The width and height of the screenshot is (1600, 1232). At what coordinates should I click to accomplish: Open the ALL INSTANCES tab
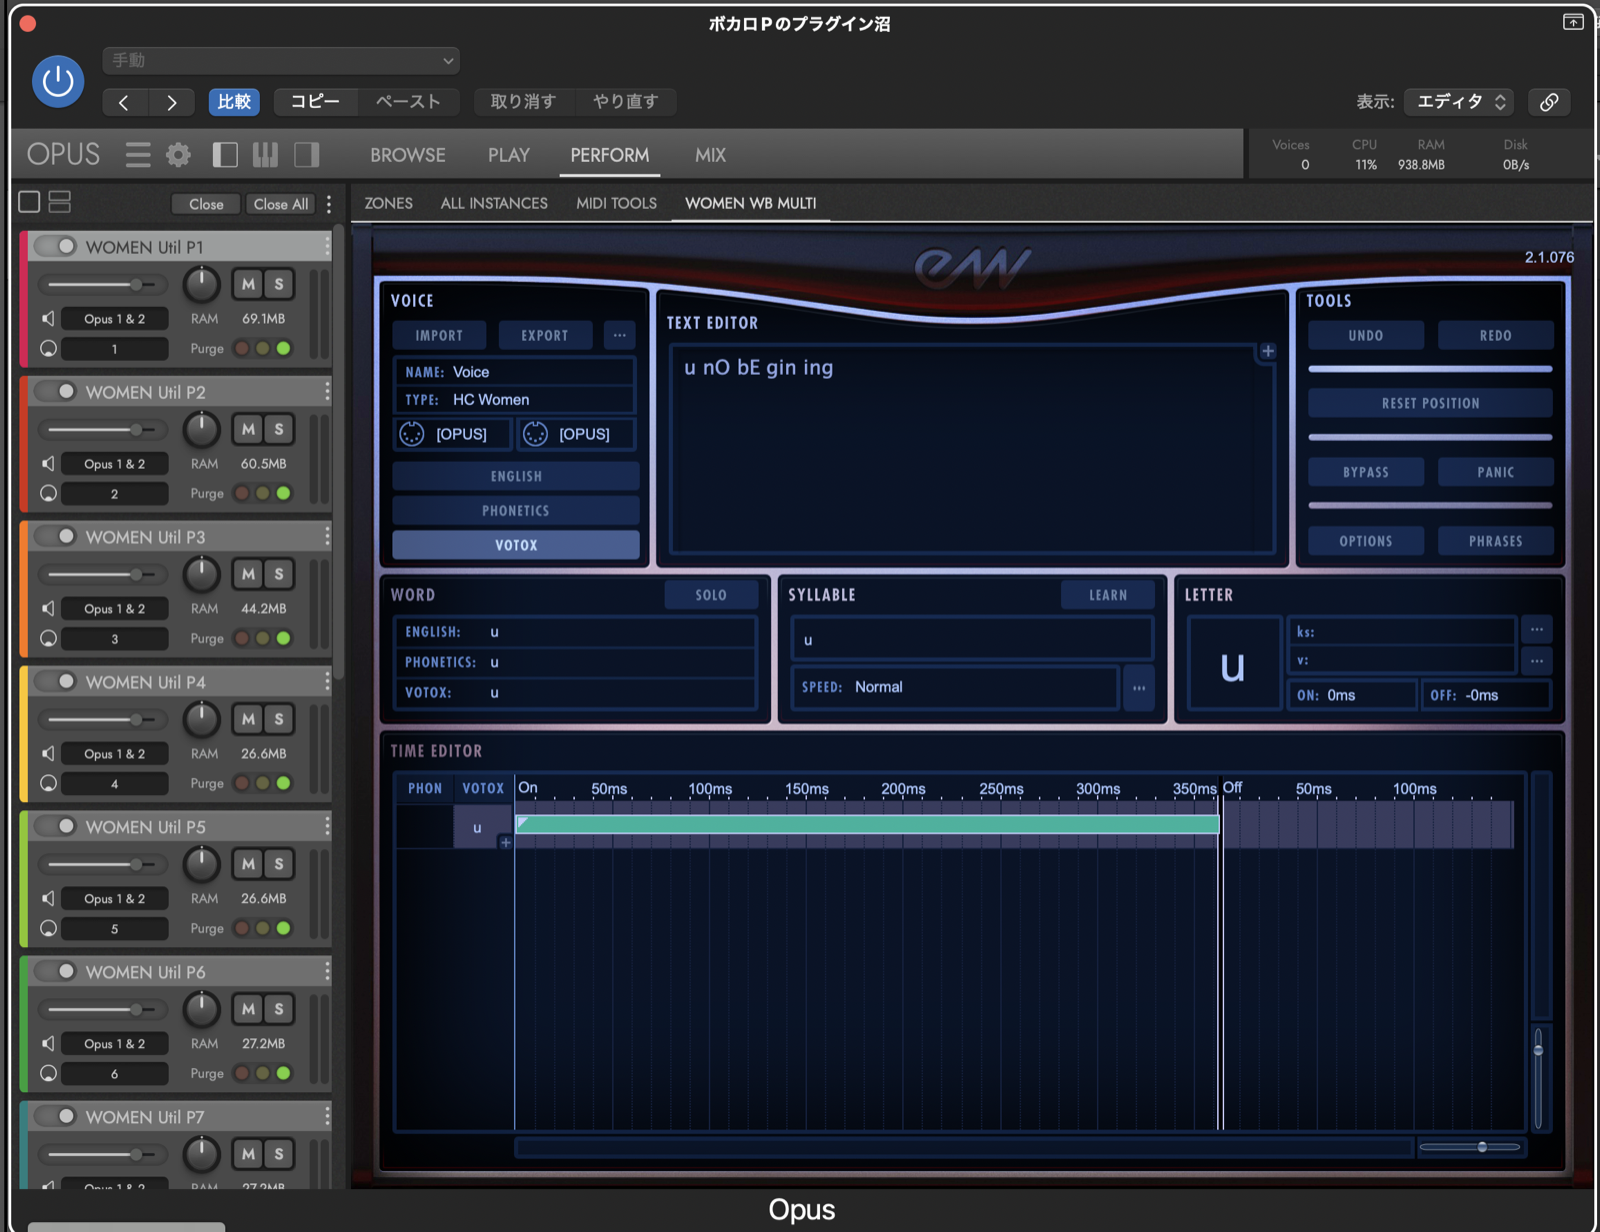pyautogui.click(x=494, y=203)
